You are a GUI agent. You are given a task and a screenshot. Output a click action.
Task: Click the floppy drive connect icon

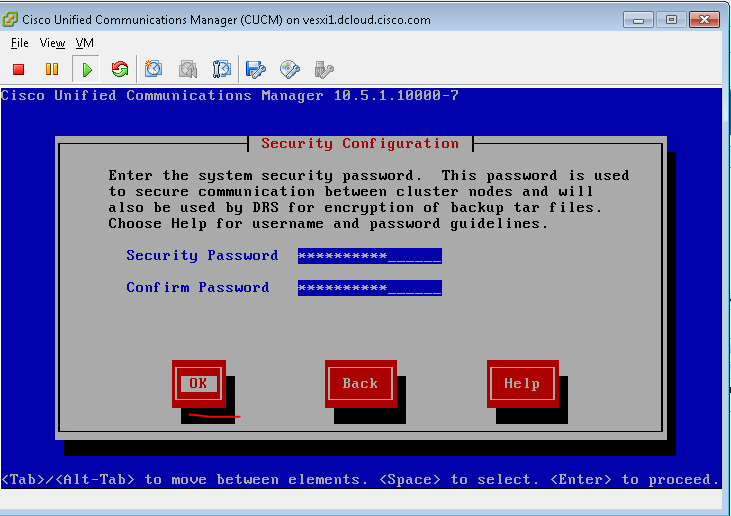pyautogui.click(x=255, y=69)
